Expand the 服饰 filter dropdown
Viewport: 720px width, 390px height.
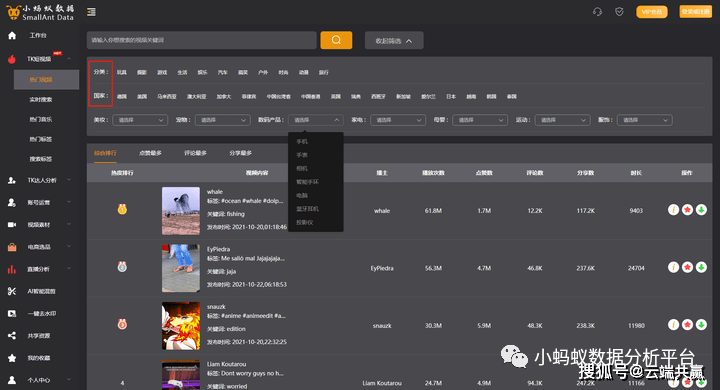click(x=645, y=120)
